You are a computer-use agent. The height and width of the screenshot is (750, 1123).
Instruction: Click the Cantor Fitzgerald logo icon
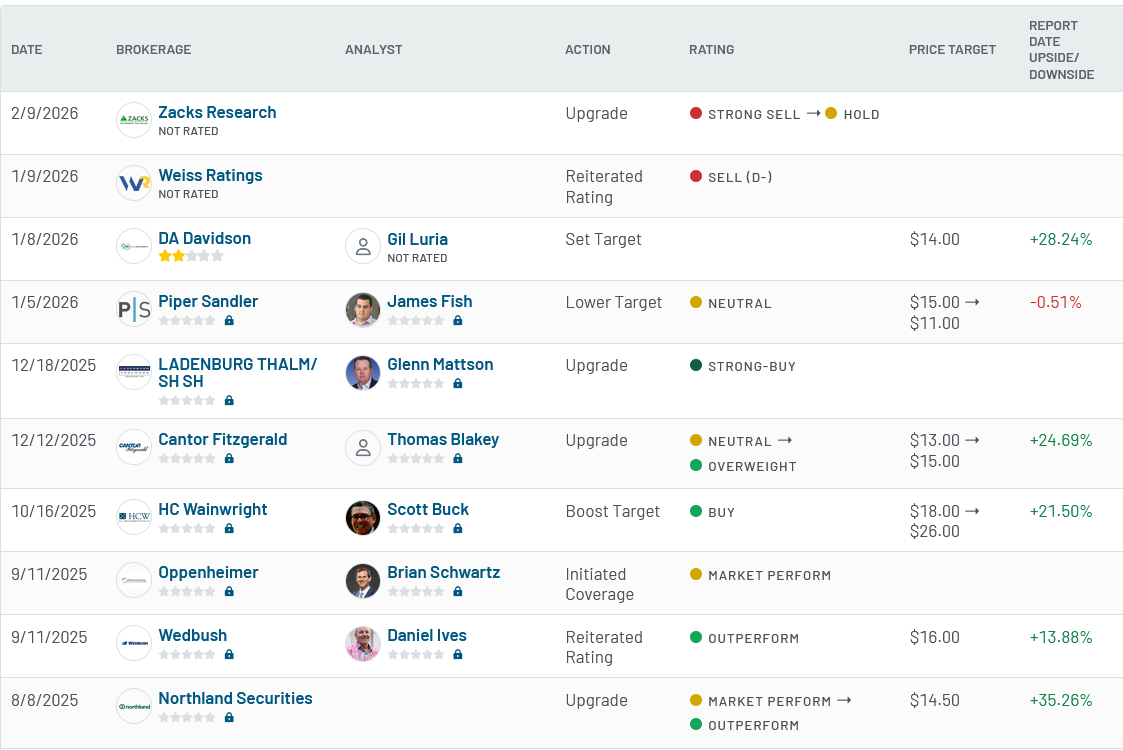pos(134,447)
